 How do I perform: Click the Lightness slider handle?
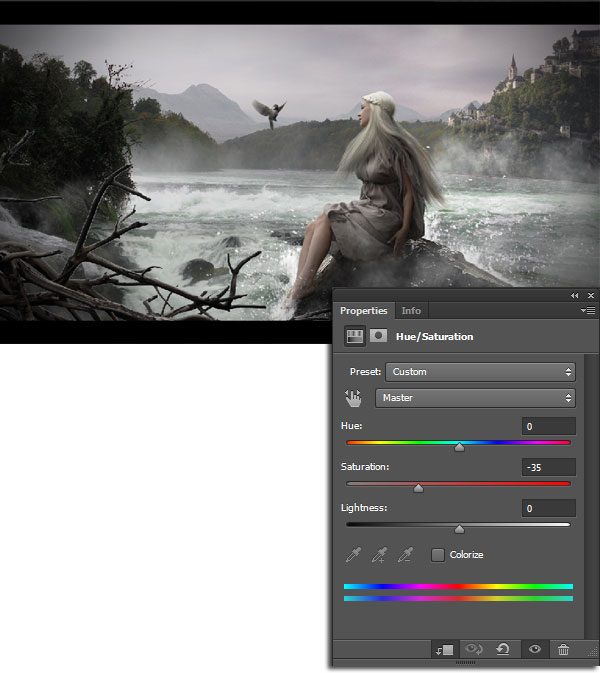(459, 529)
